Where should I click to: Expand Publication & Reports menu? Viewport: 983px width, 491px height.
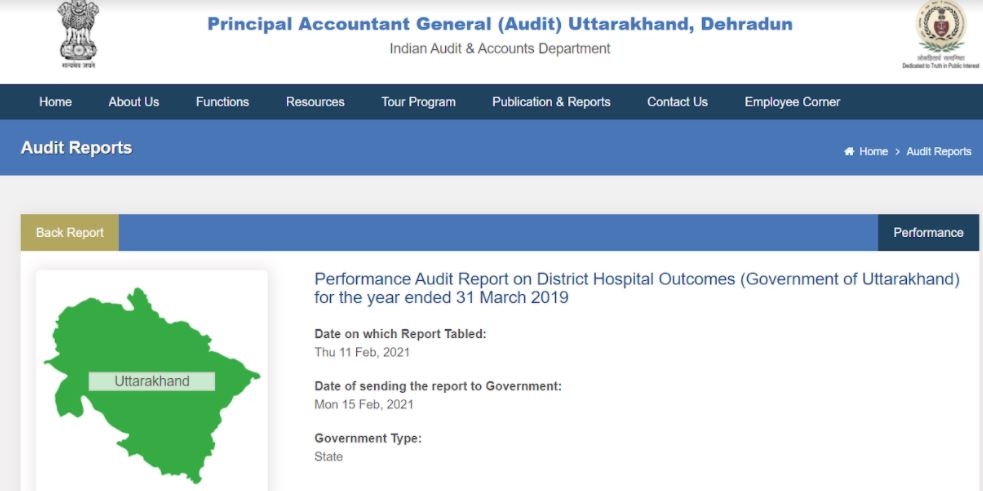pos(551,102)
